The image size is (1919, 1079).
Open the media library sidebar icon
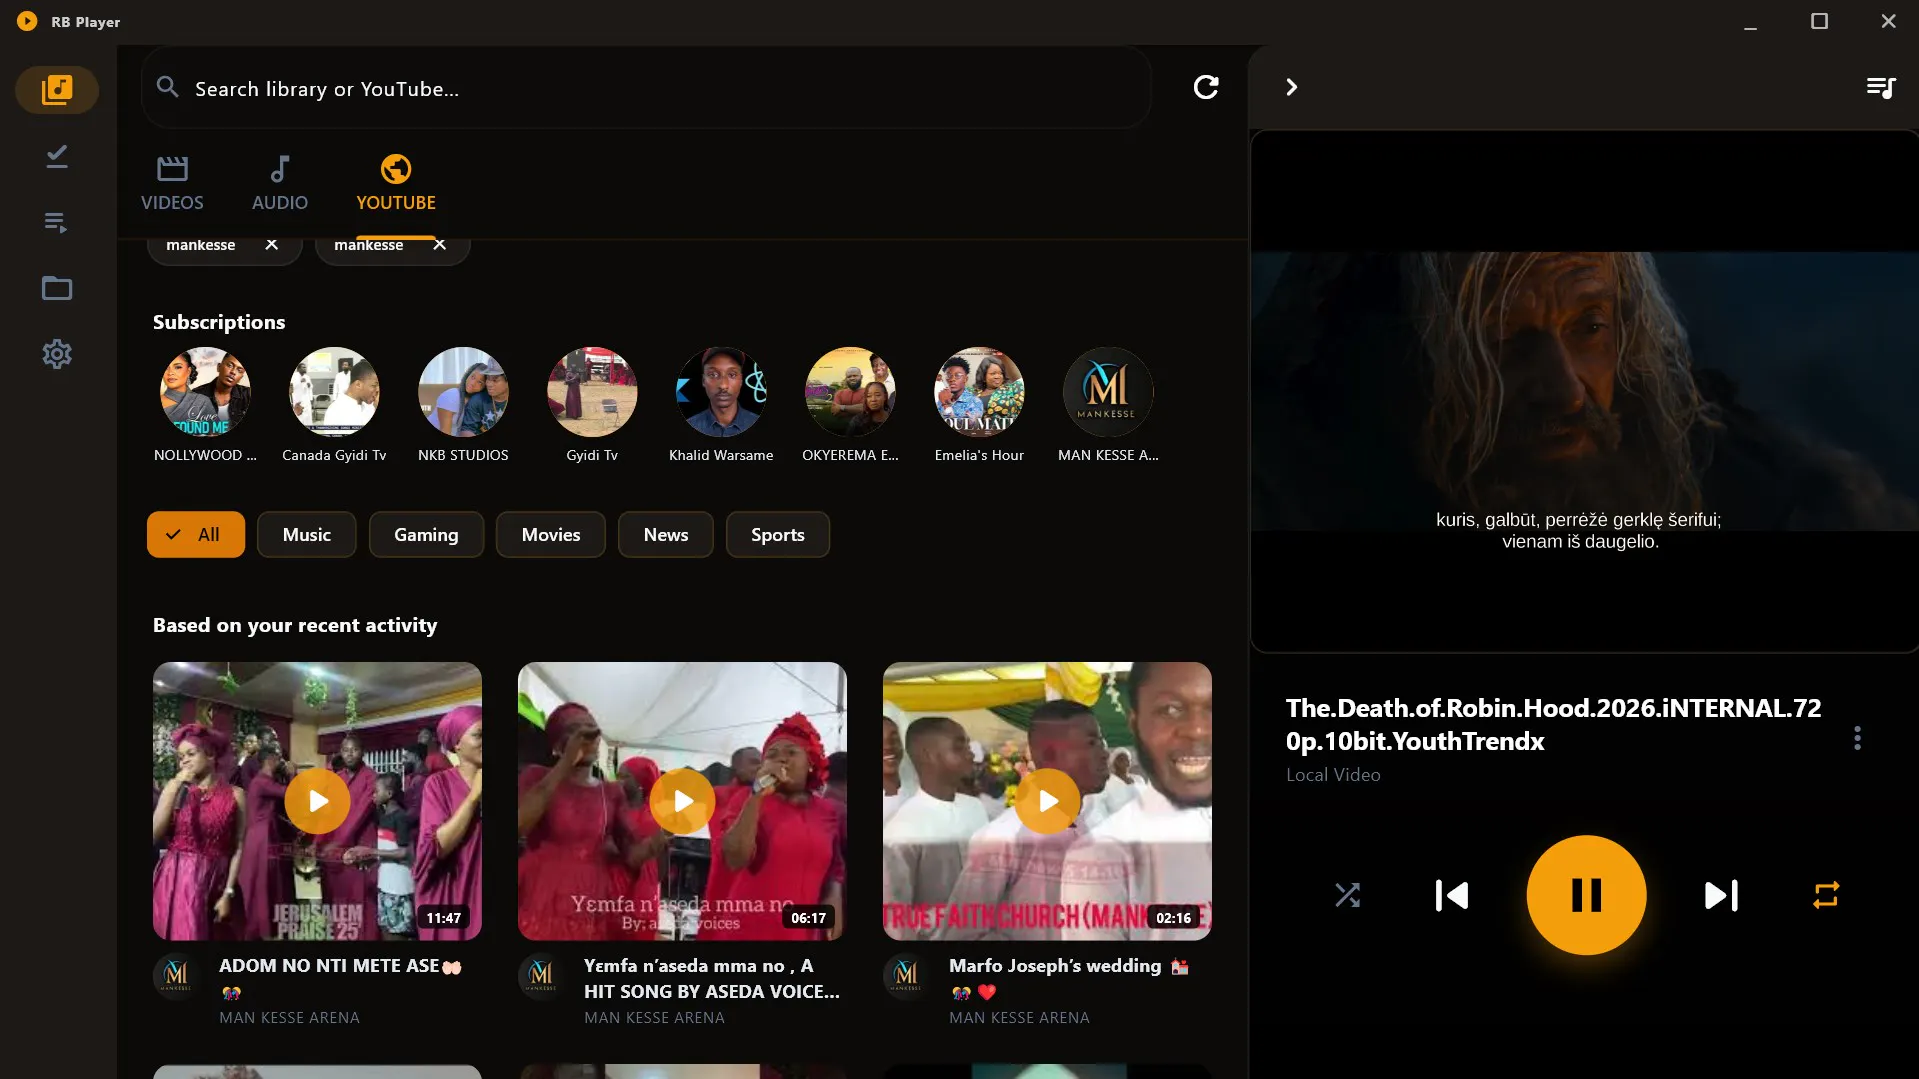[57, 90]
